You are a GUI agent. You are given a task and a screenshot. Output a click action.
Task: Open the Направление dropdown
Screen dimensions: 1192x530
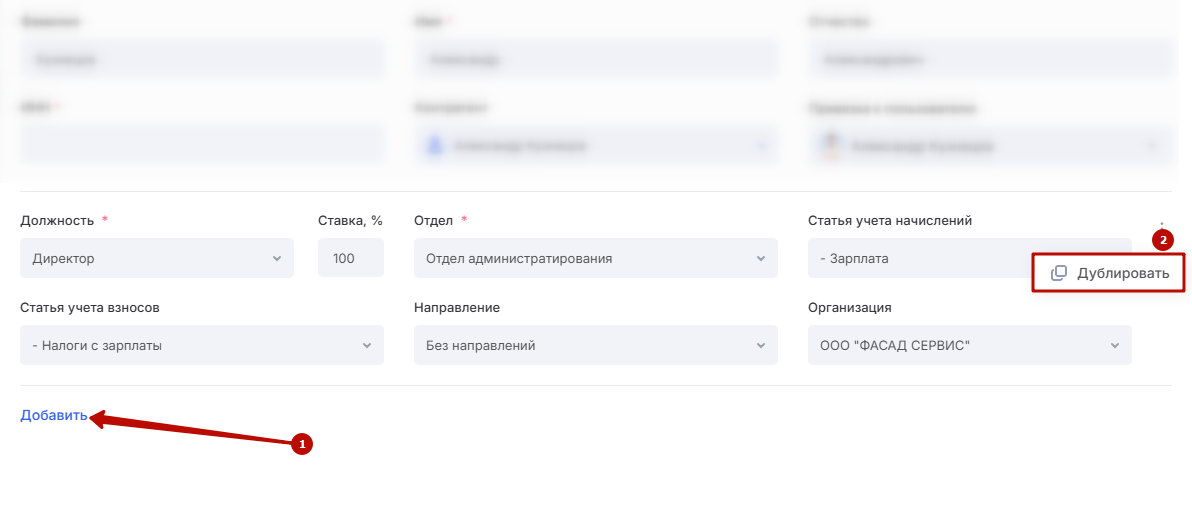click(x=595, y=345)
